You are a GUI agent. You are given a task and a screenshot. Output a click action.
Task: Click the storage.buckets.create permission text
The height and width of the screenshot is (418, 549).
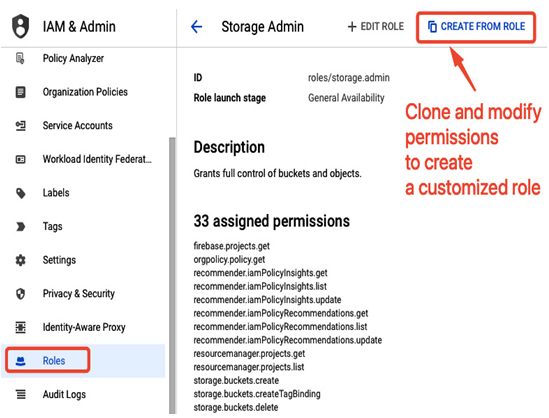point(236,381)
